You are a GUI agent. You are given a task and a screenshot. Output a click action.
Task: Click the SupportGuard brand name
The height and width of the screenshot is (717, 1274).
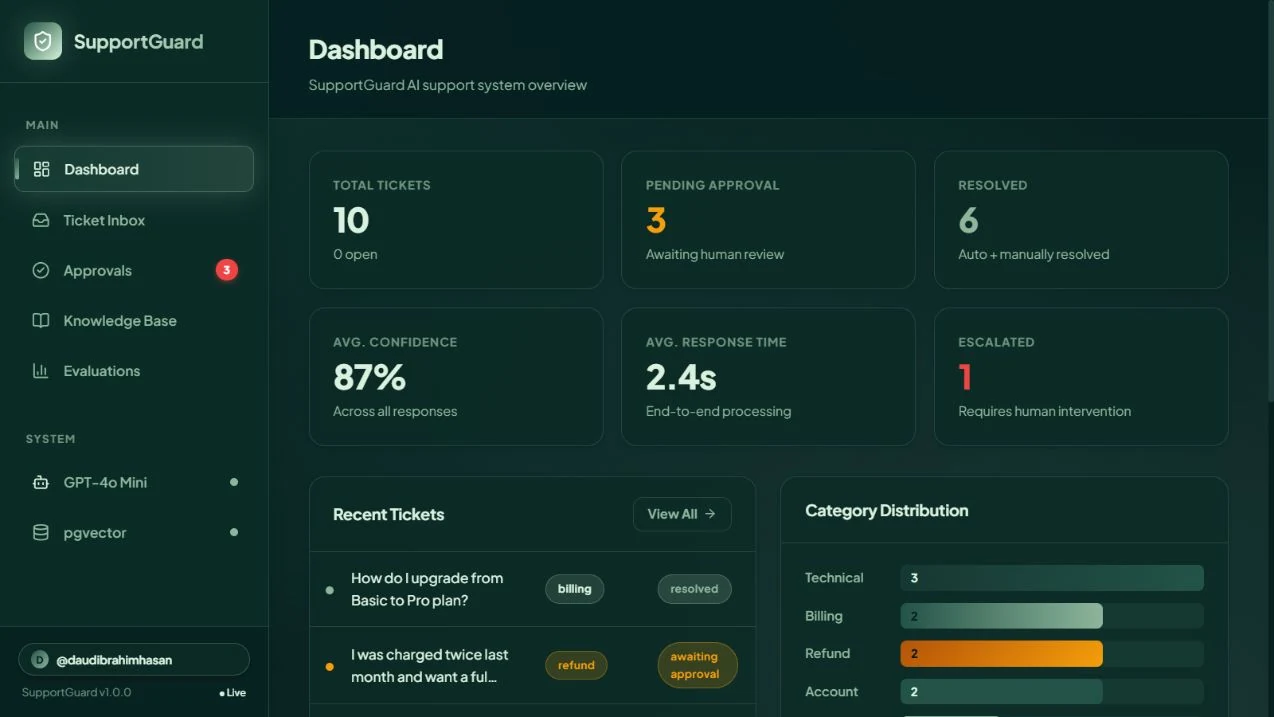tap(138, 41)
